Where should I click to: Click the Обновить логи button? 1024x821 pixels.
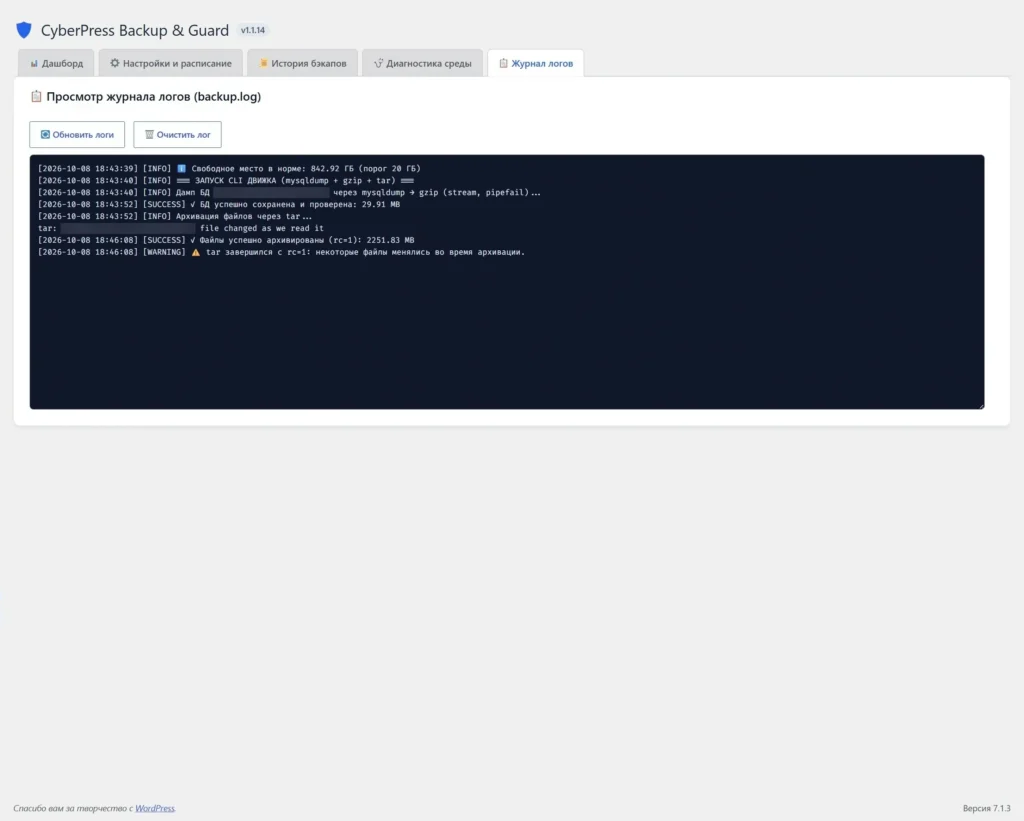point(77,135)
